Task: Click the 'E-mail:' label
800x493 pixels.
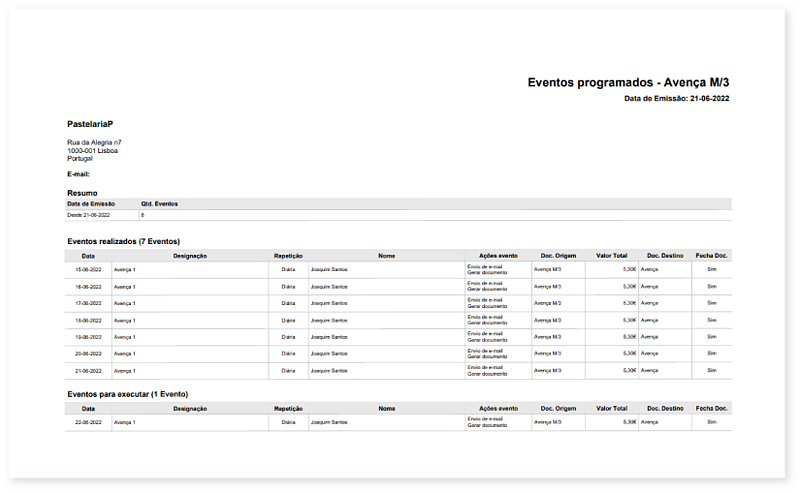Action: pyautogui.click(x=79, y=174)
